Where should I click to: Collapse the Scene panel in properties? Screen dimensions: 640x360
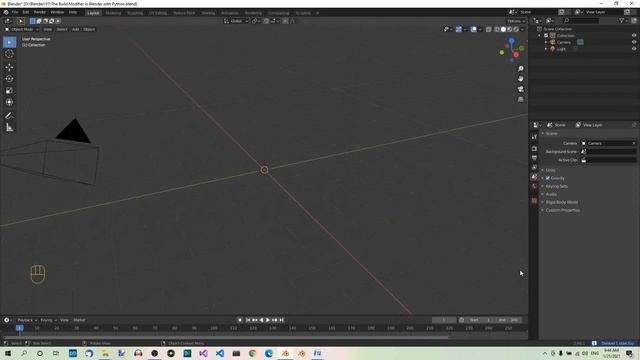tap(551, 133)
